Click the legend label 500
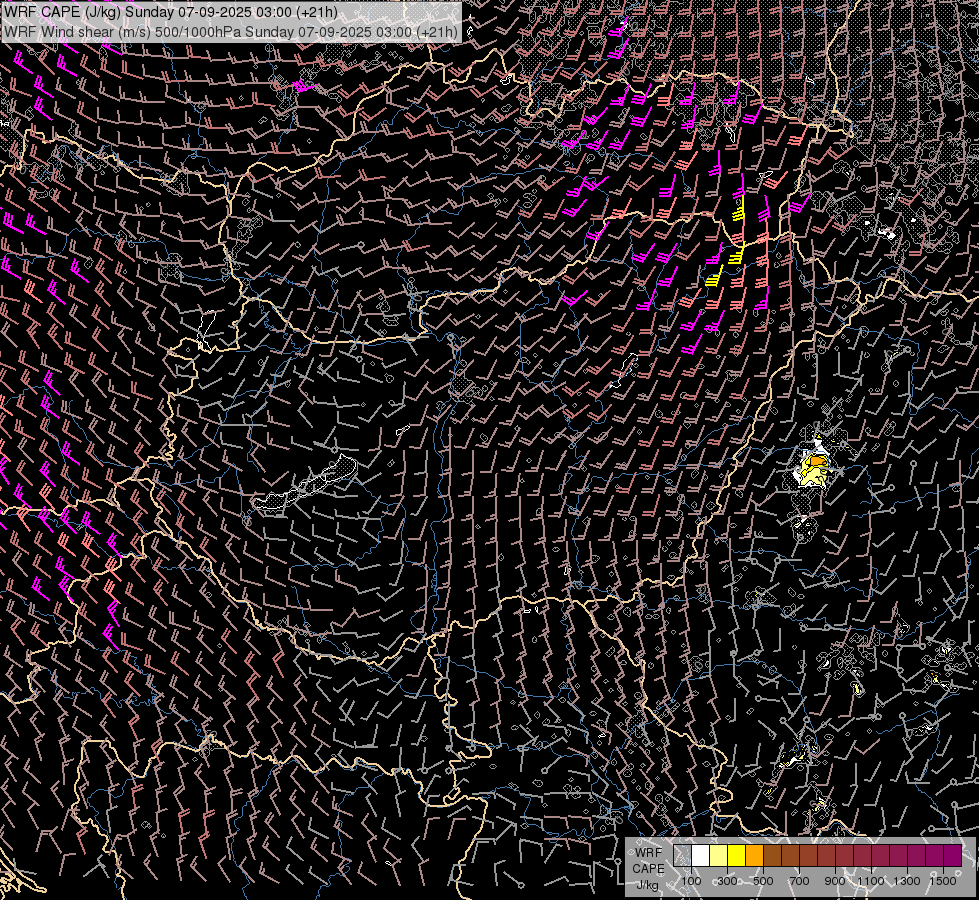The width and height of the screenshot is (979, 900). coord(763,881)
